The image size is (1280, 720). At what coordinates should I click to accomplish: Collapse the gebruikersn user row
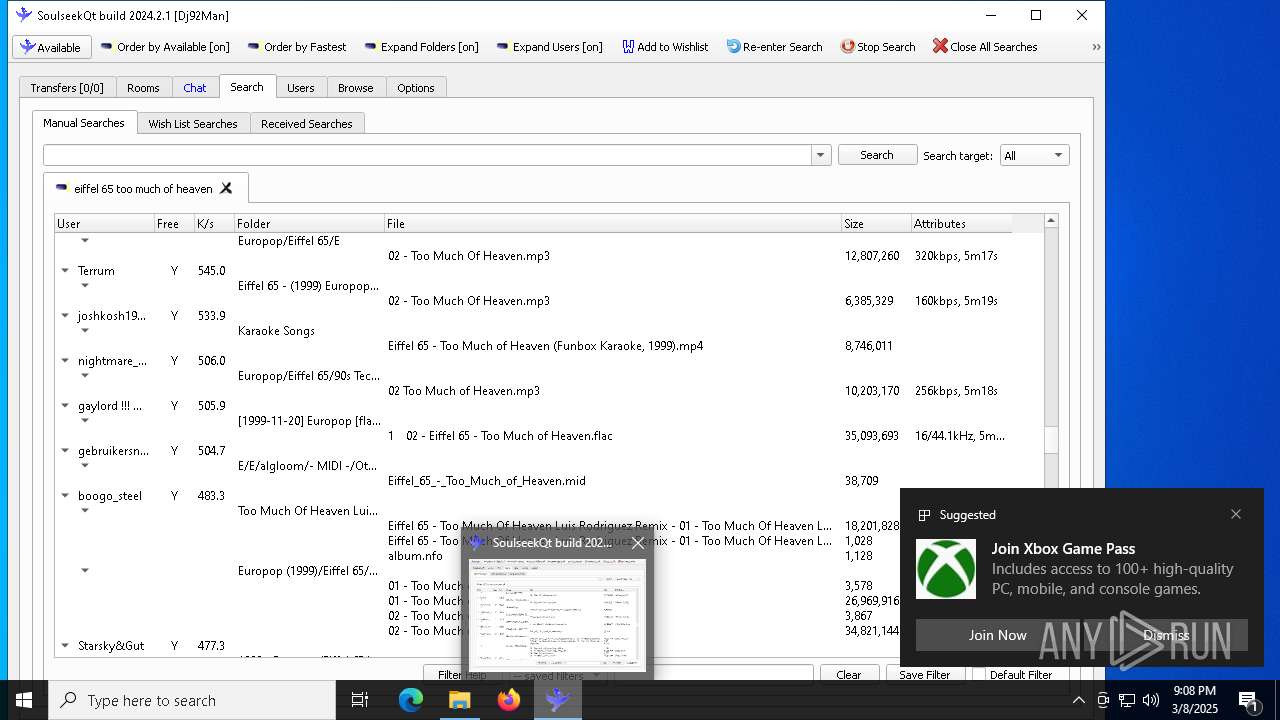click(x=65, y=451)
